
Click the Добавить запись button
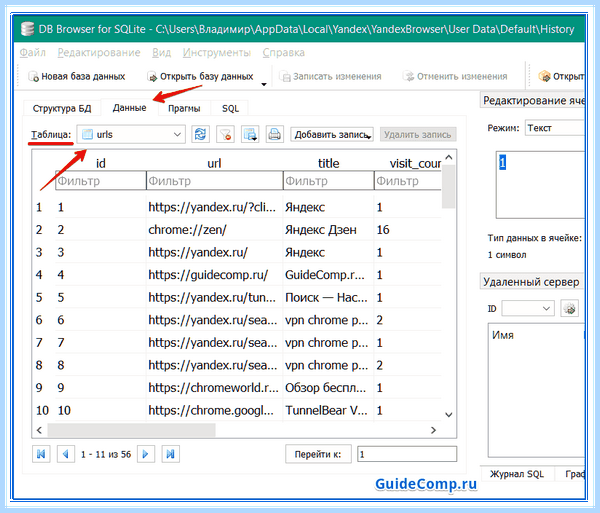(332, 135)
